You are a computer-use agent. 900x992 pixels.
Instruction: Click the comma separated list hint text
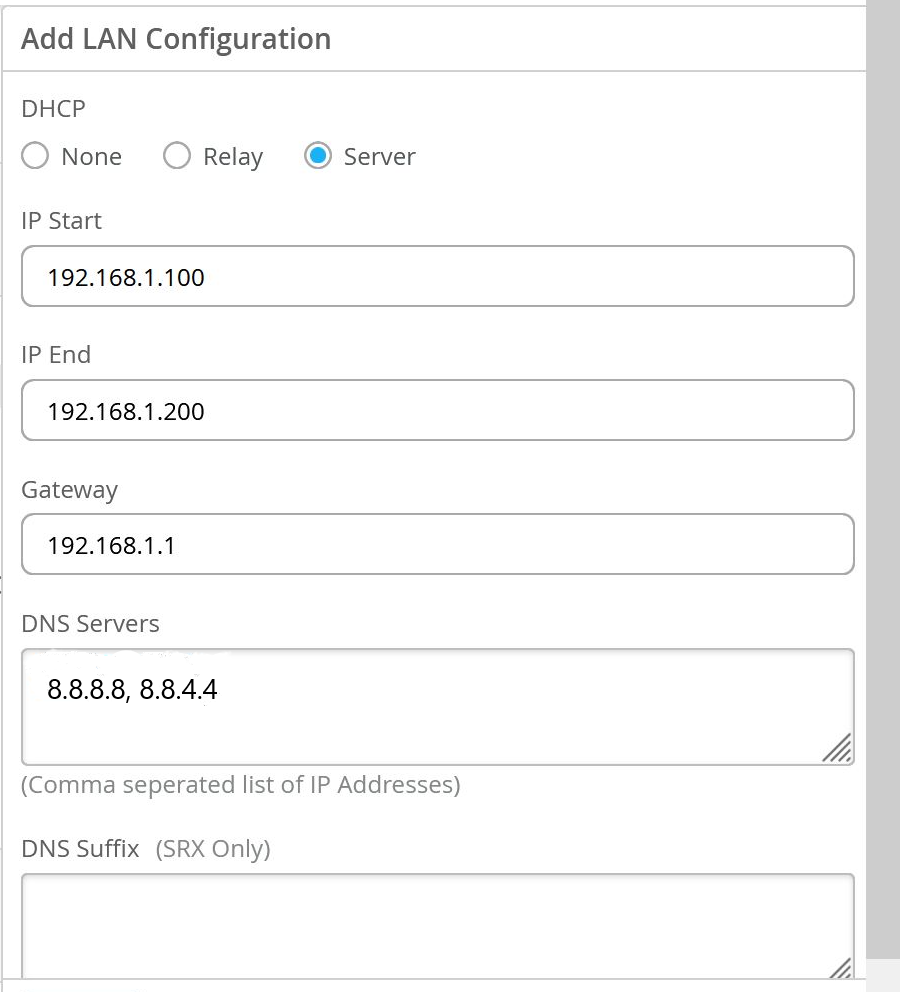[x=241, y=785]
